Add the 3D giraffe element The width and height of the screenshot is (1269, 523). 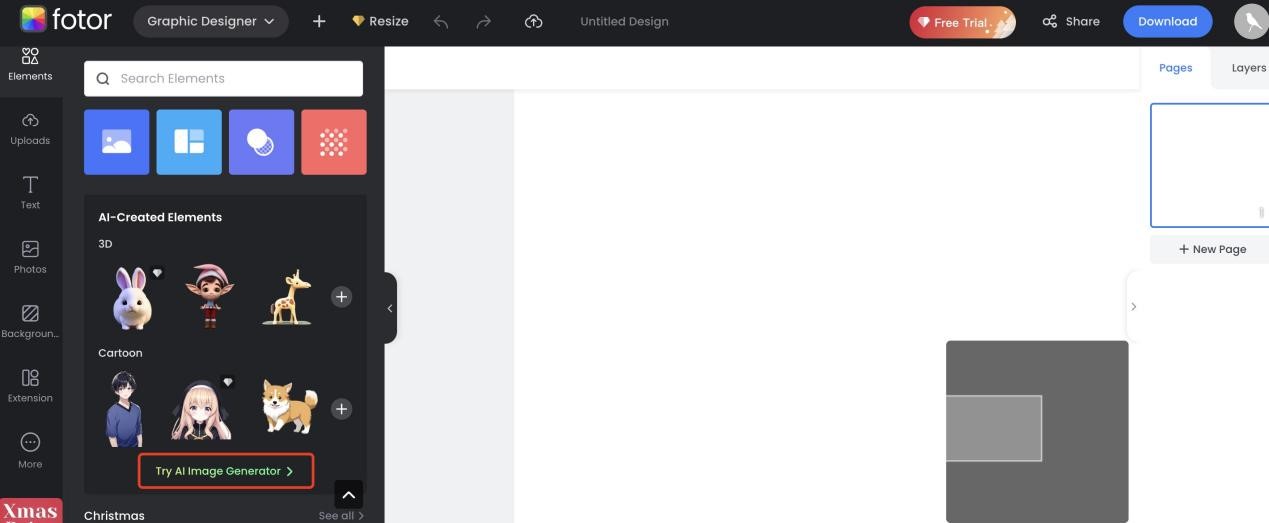[x=287, y=297]
